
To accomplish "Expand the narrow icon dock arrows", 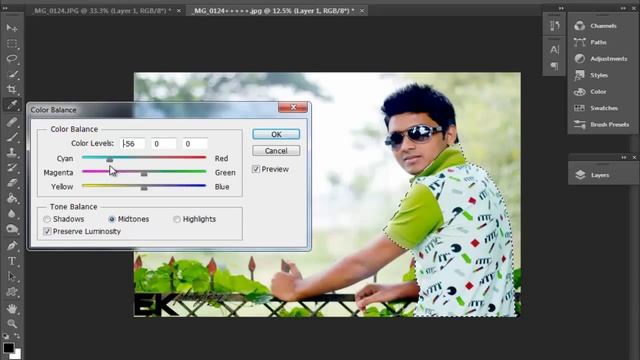I will (x=561, y=8).
